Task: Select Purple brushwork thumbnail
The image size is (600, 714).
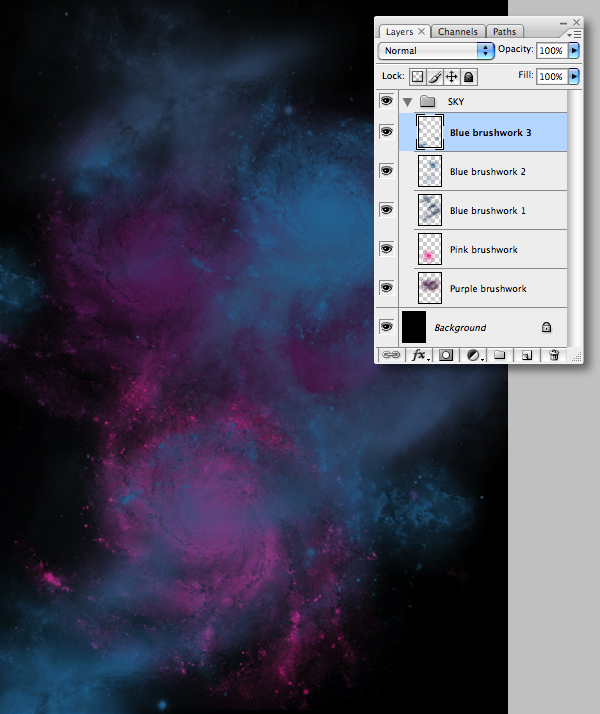Action: point(430,288)
